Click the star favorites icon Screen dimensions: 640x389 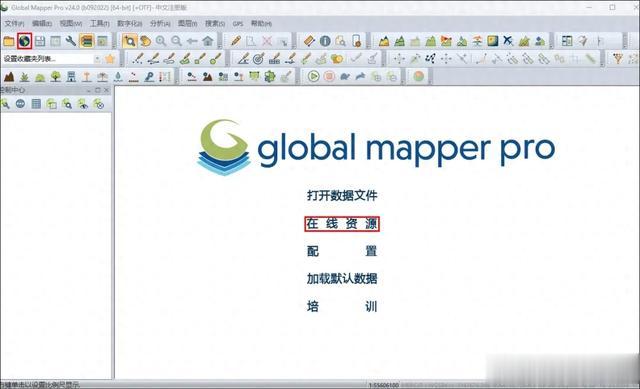tap(110, 59)
